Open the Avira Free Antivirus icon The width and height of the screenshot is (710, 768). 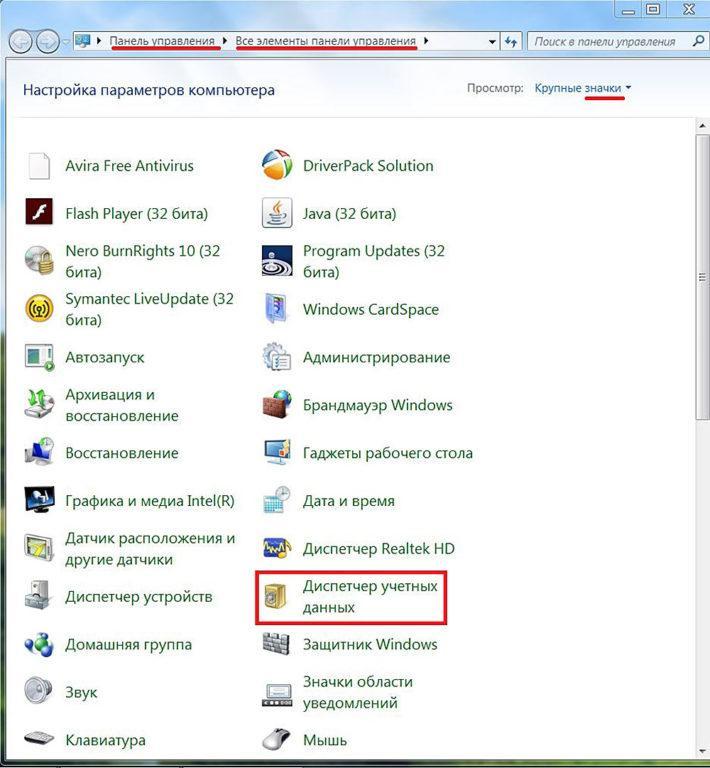pyautogui.click(x=39, y=166)
